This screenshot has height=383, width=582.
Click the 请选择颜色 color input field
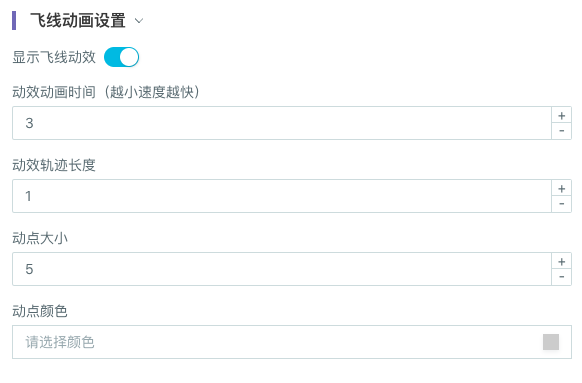click(x=292, y=342)
